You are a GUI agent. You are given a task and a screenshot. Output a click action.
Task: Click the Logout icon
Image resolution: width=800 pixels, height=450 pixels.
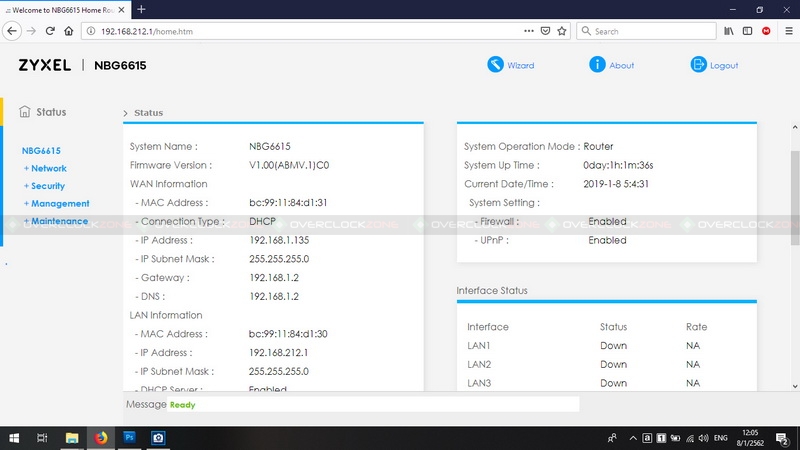(x=698, y=64)
